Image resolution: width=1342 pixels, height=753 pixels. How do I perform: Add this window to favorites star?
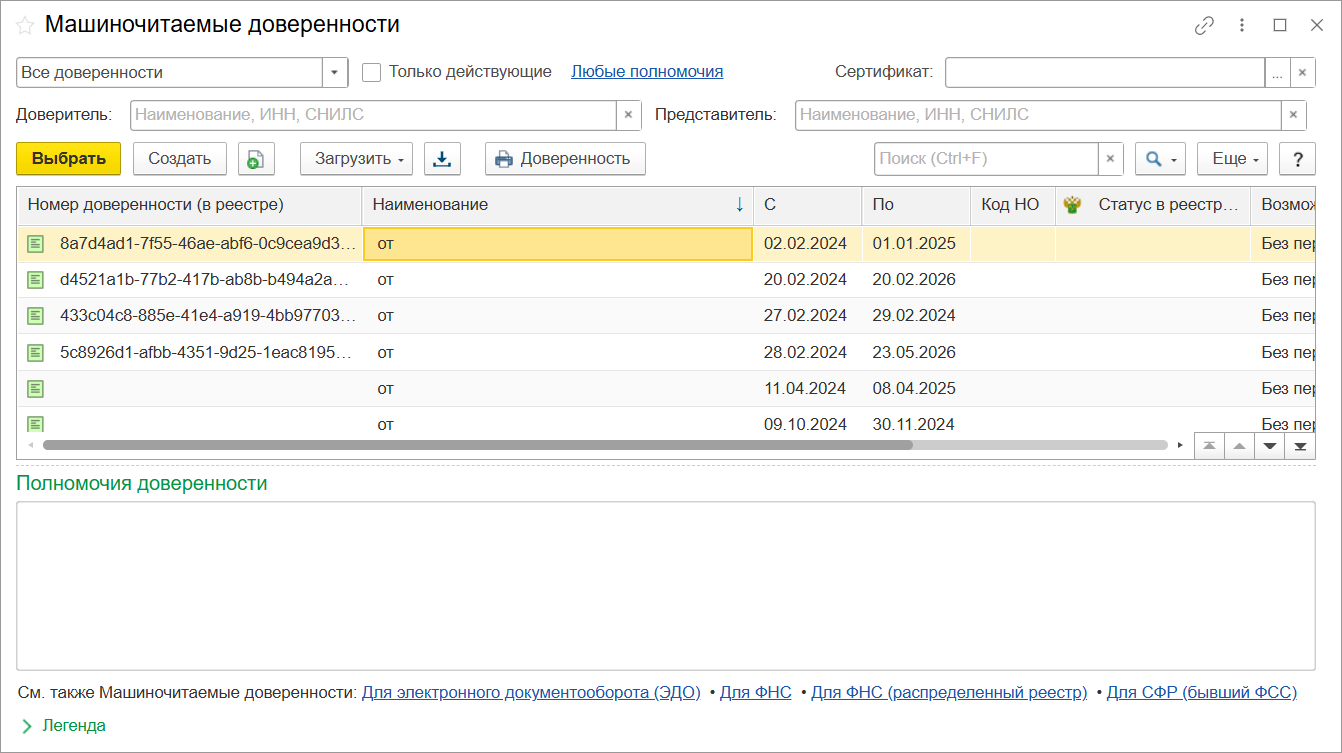coord(26,26)
